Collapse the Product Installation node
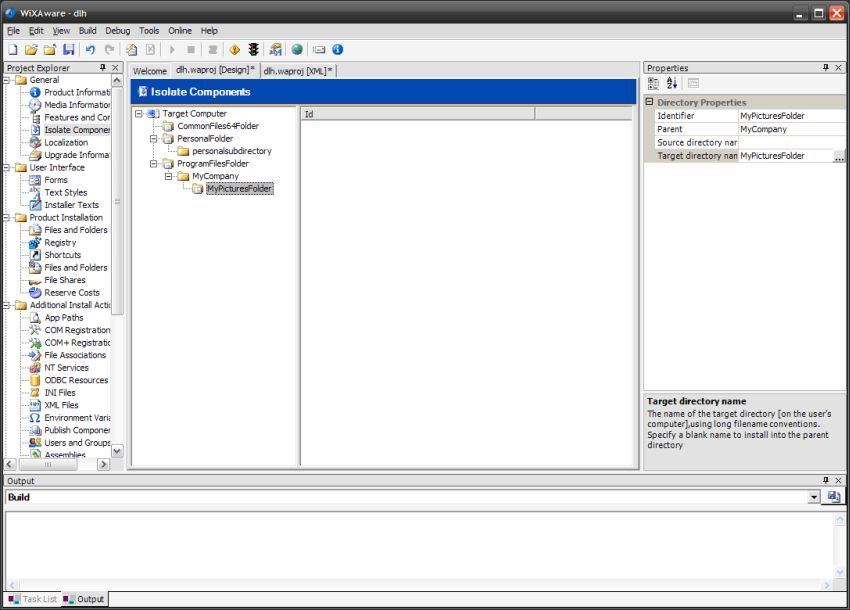 (x=7, y=217)
